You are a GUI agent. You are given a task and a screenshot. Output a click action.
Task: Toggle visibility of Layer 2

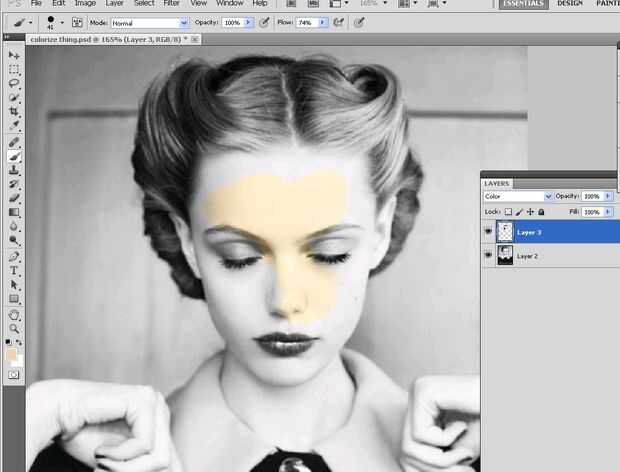(x=489, y=257)
